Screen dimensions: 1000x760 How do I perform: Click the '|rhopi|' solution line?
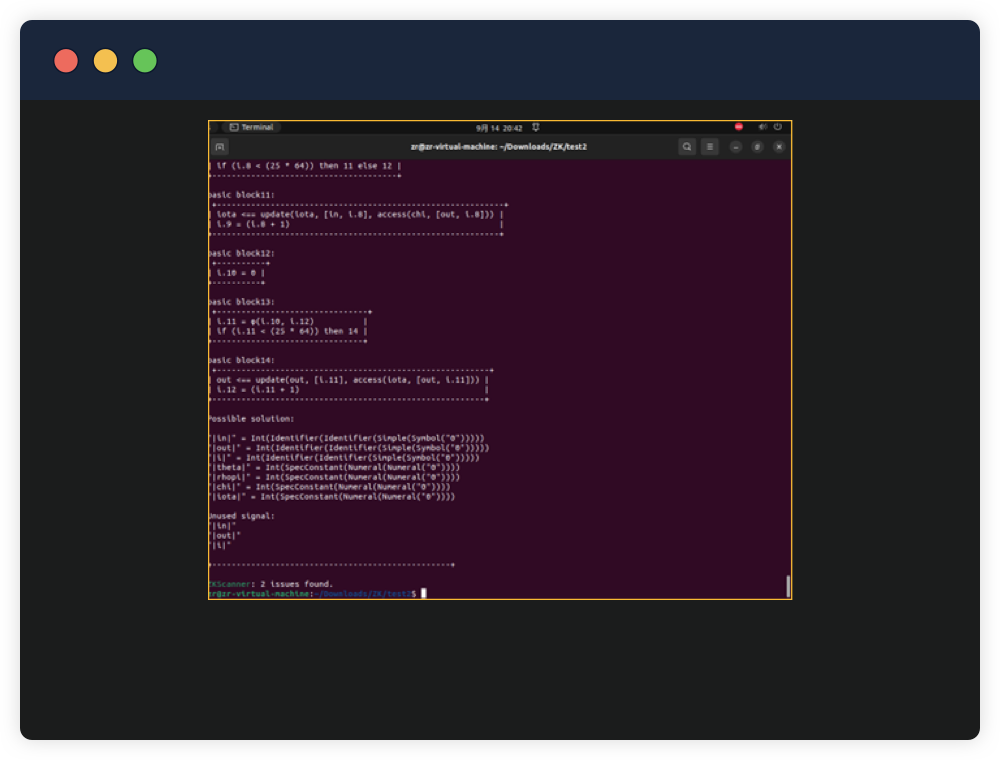334,477
